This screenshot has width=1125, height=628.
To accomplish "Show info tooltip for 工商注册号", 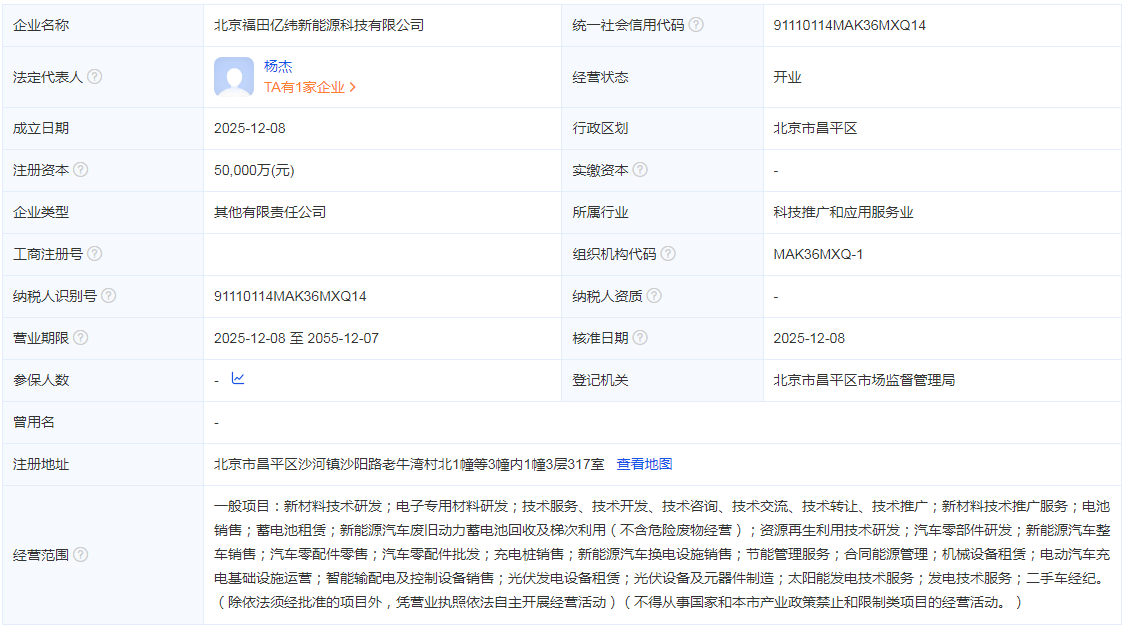I will (x=95, y=254).
